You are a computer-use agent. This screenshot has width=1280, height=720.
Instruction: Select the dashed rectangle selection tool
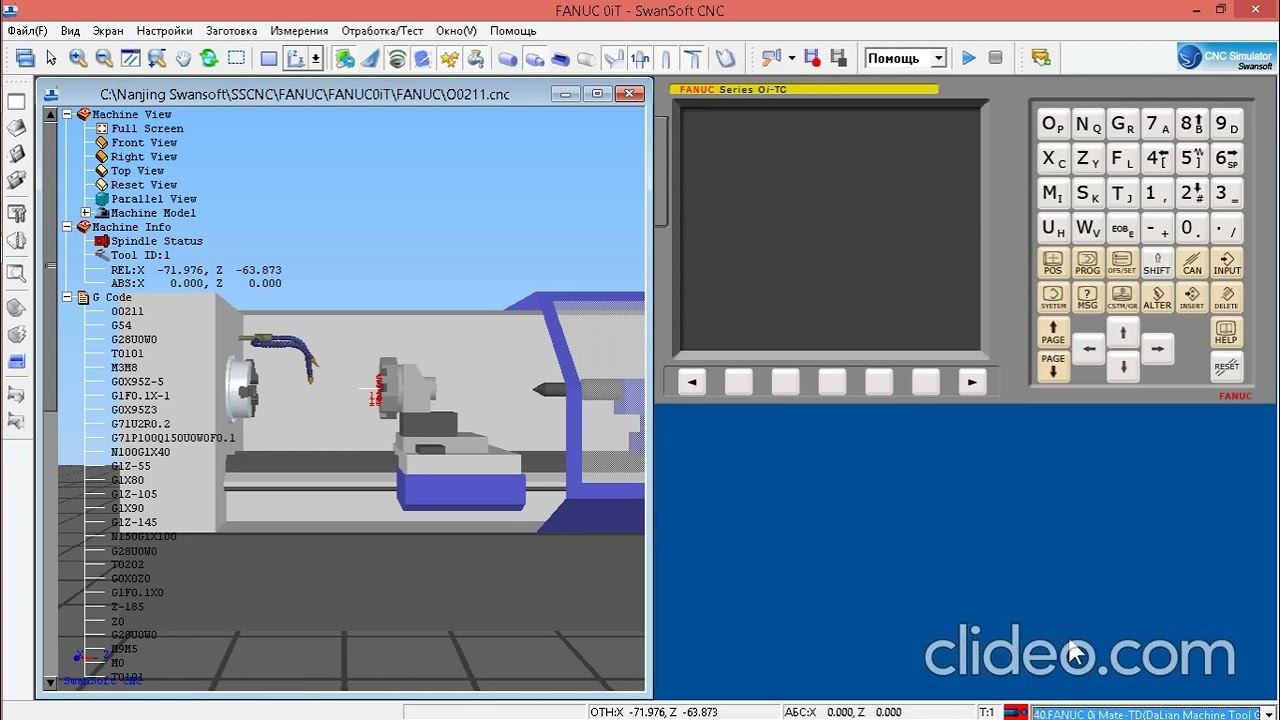pos(236,58)
